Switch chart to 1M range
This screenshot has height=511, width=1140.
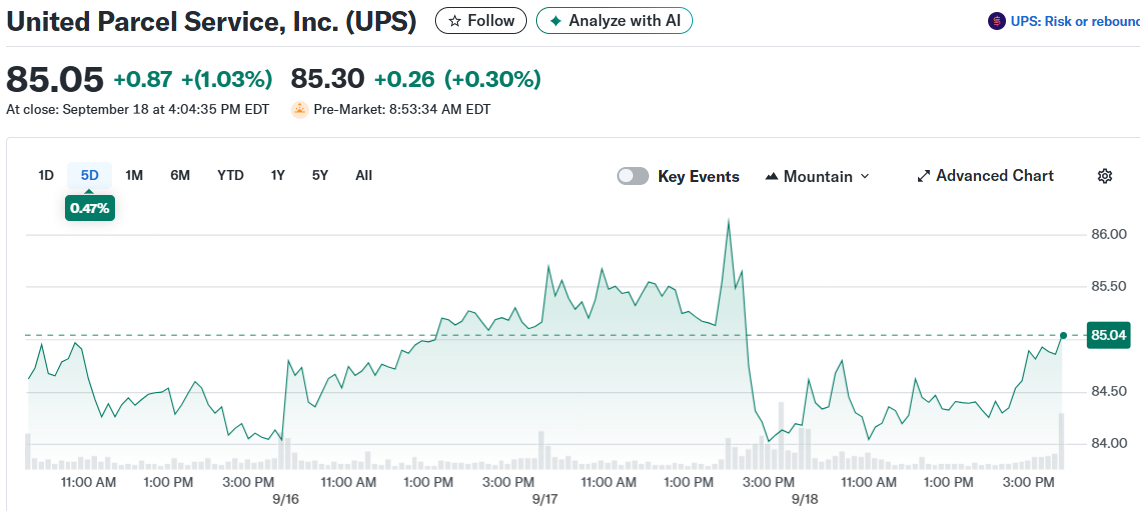coord(134,175)
